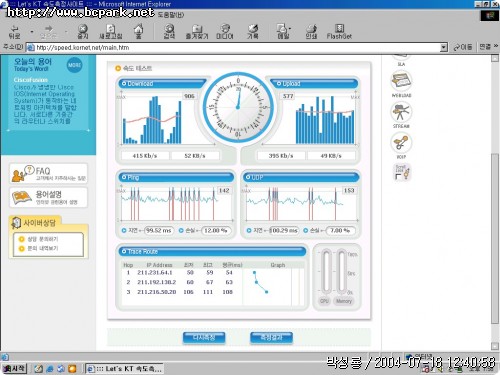Click the third quick launch taskbar icon
The width and height of the screenshot is (500, 375).
61,369
